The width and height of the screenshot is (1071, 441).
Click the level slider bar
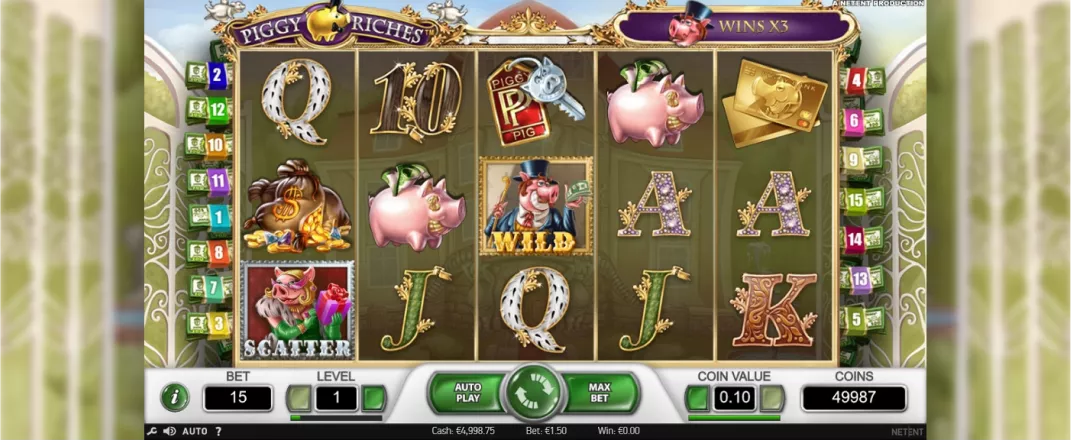pyautogui.click(x=336, y=418)
